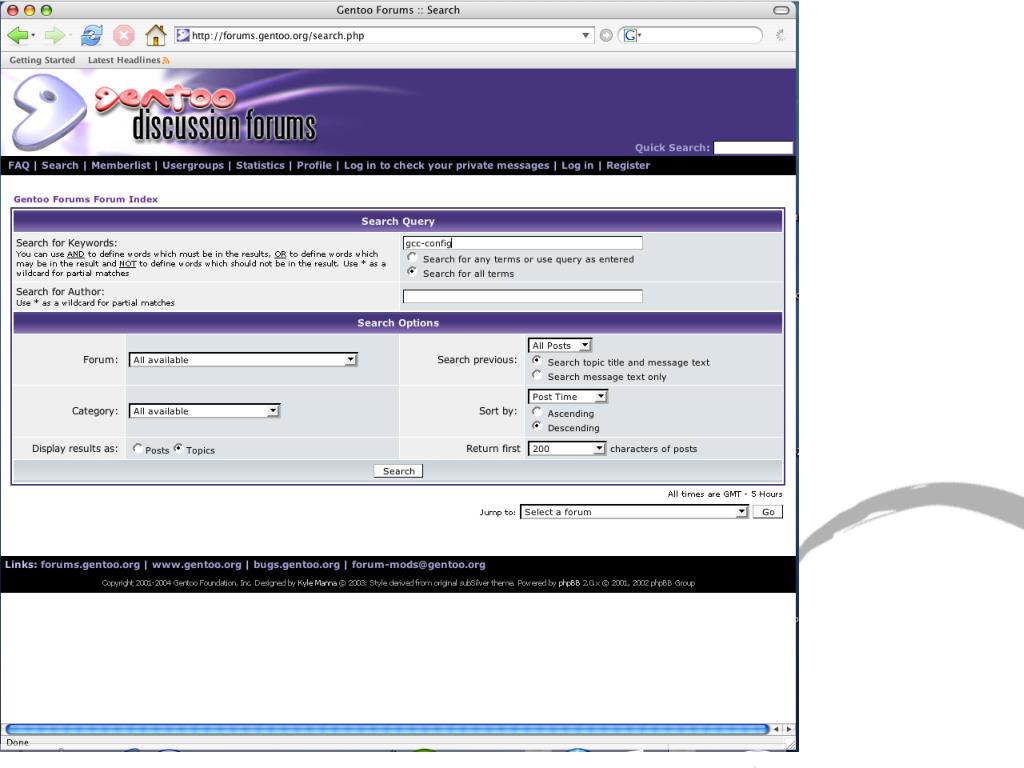Select Search for all terms radio button
The width and height of the screenshot is (1024, 768).
pos(412,272)
